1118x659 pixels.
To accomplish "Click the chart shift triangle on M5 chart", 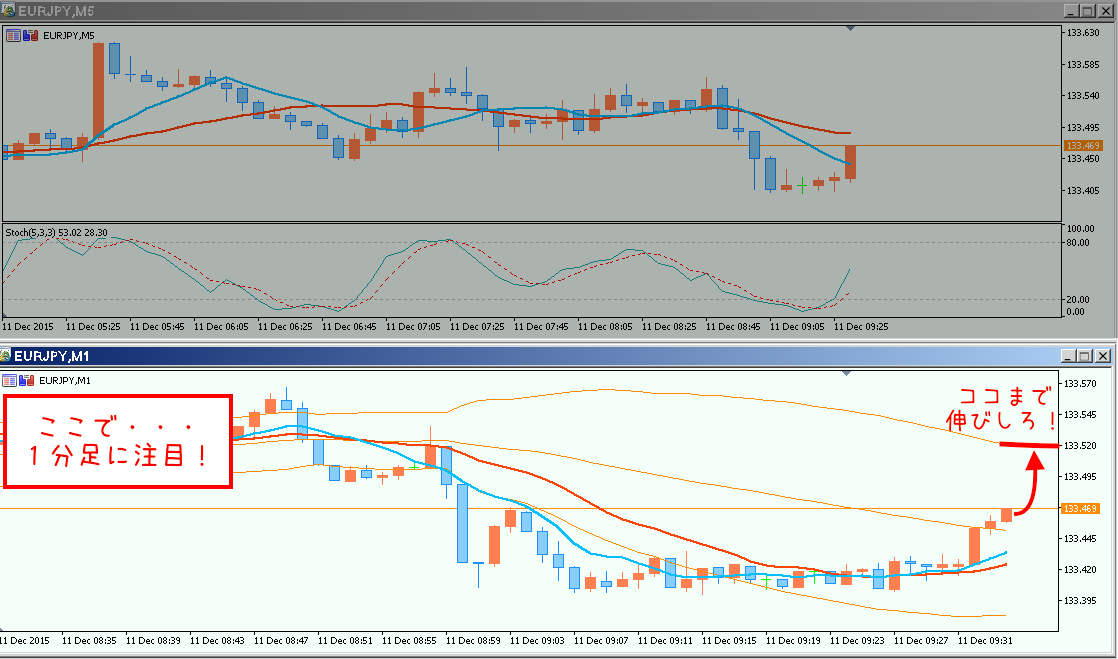I will (849, 28).
